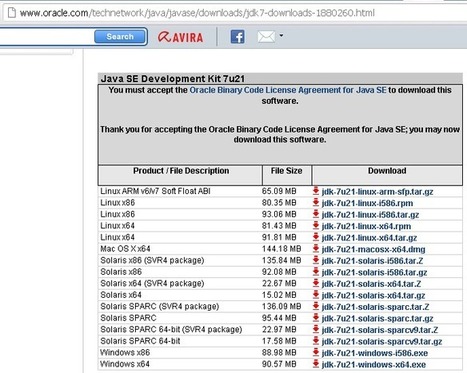Click the 'Download' column header
The width and height of the screenshot is (467, 373).
pyautogui.click(x=387, y=171)
